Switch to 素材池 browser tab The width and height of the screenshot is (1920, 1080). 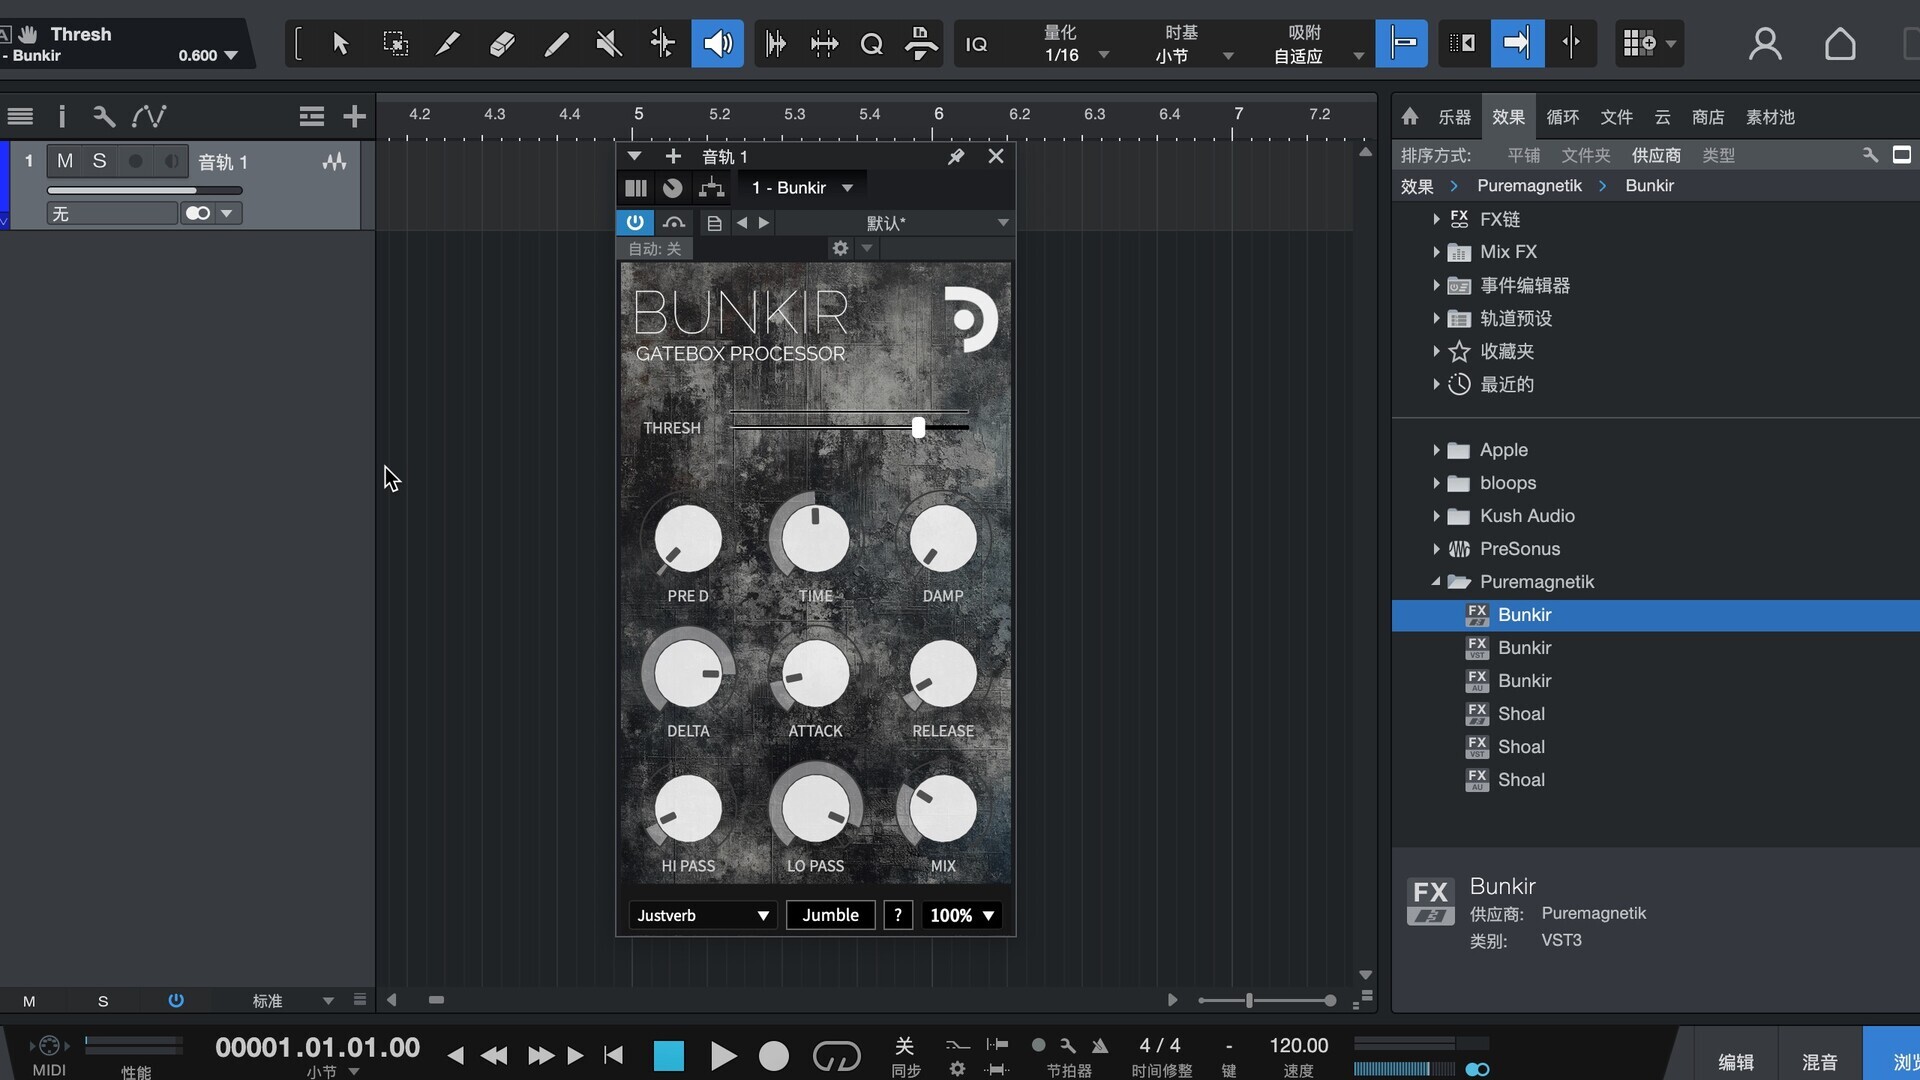pos(1770,117)
